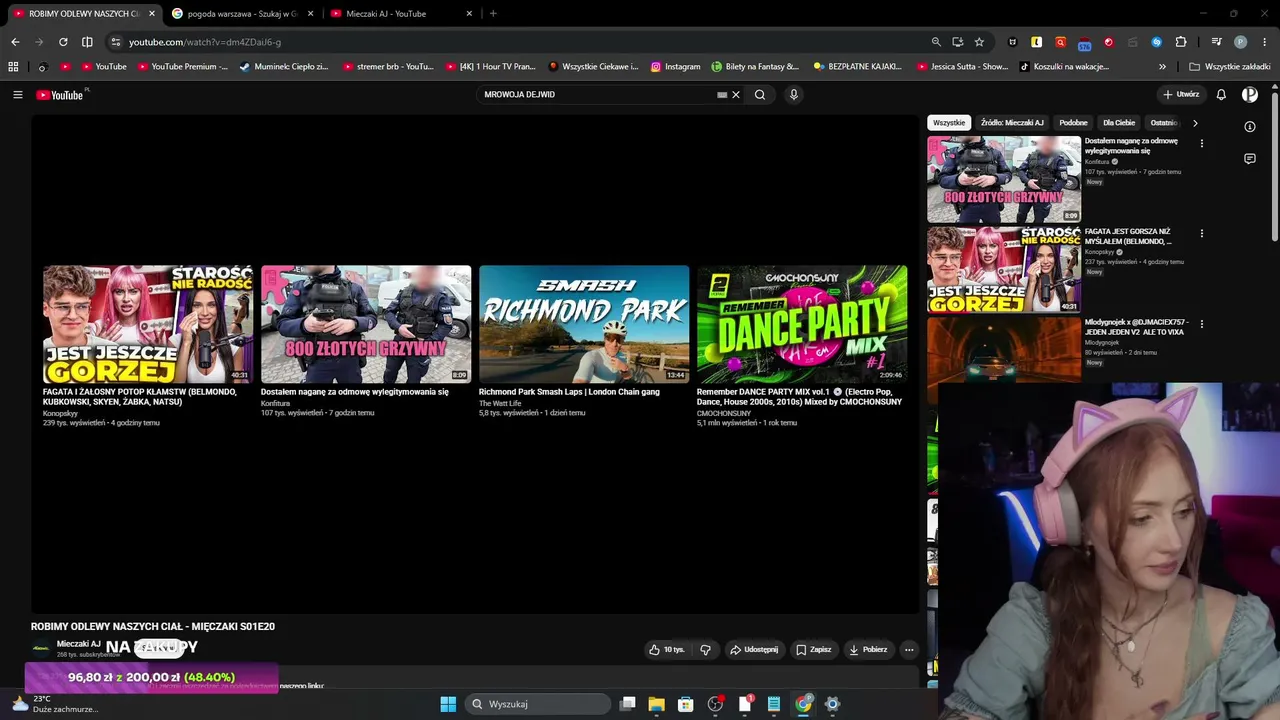The image size is (1280, 720).
Task: Select the Podobne filter chip
Action: click(x=1073, y=123)
